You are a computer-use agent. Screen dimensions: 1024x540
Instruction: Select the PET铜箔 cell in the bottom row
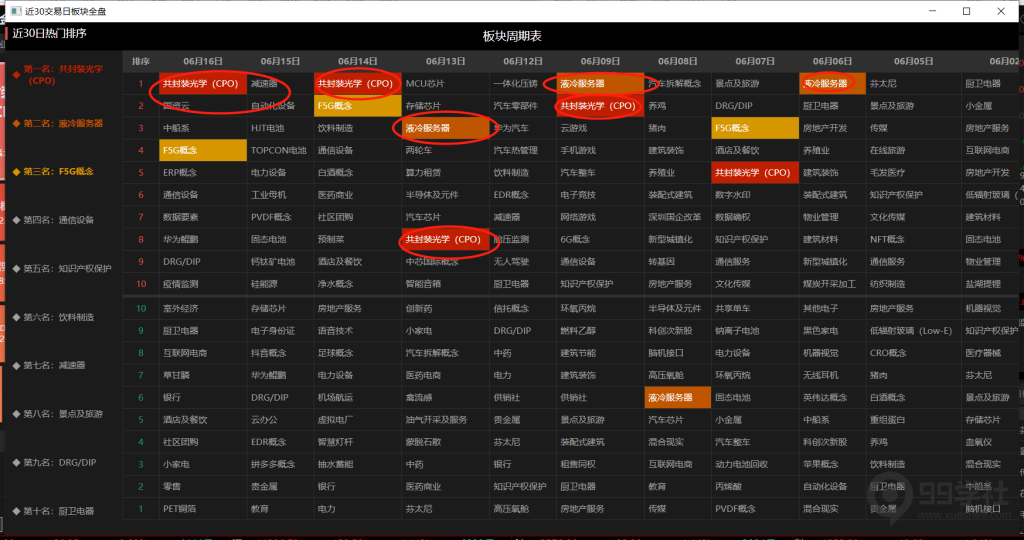pos(180,508)
